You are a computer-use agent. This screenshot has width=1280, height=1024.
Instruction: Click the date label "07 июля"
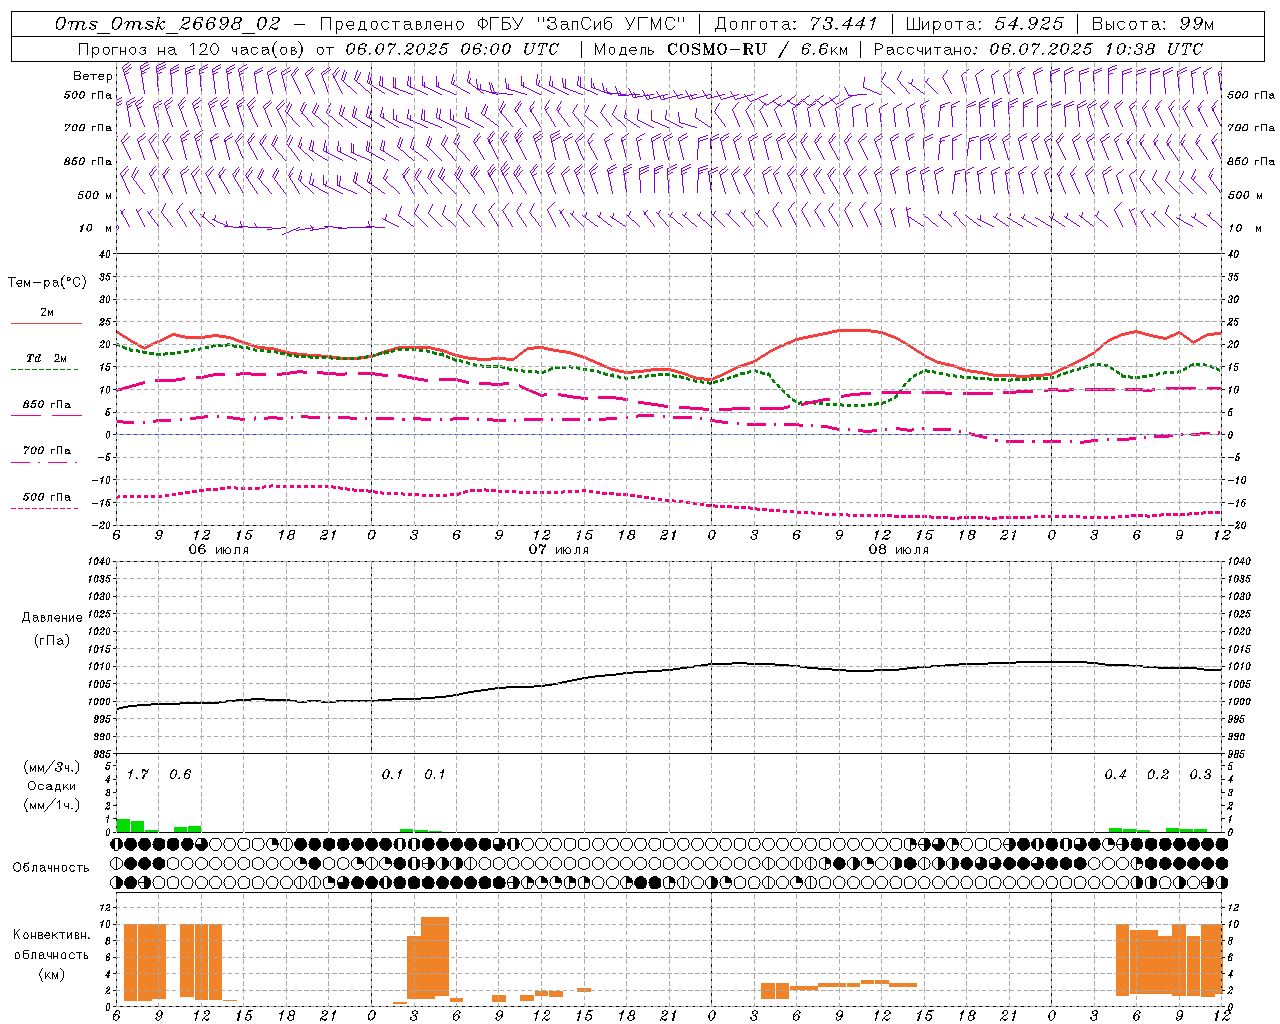tap(559, 550)
